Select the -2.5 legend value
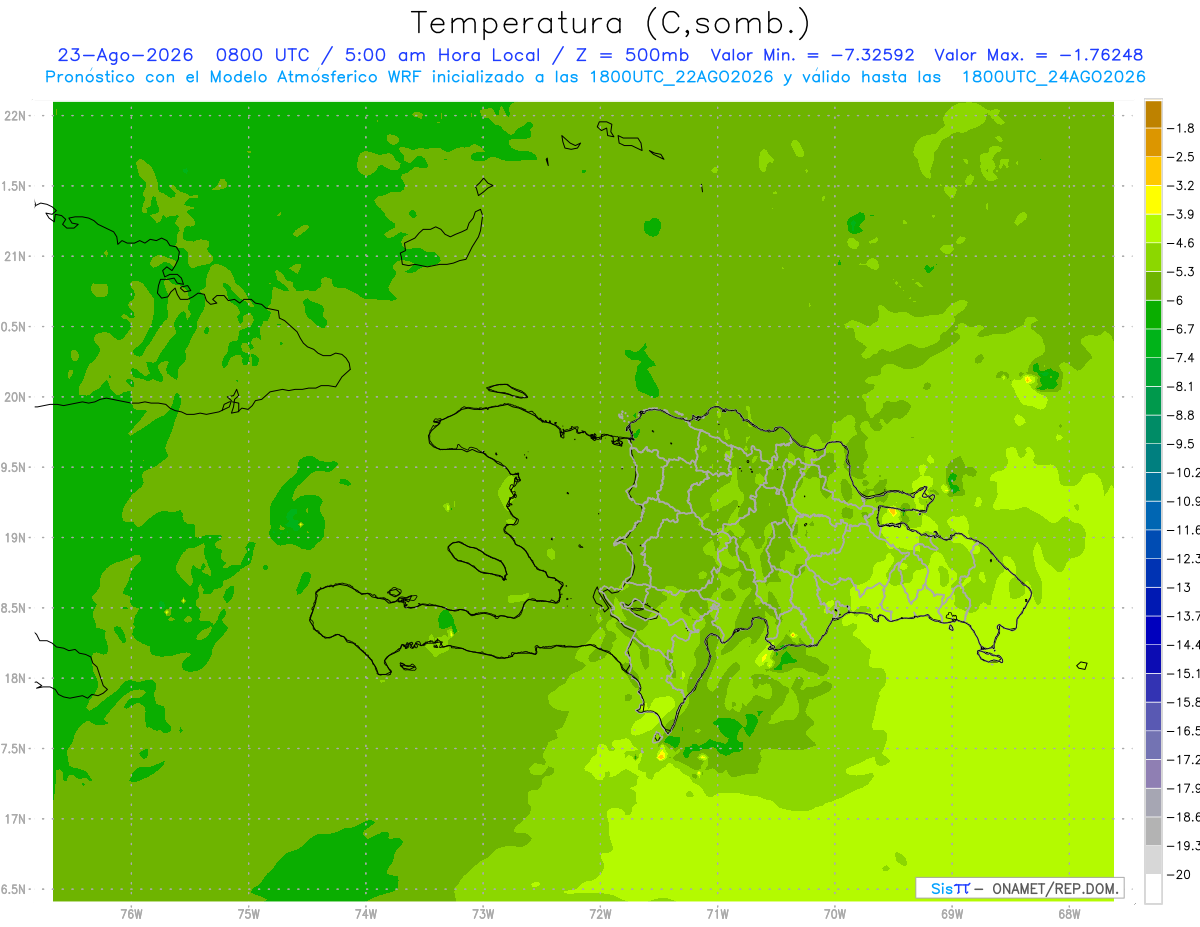1200x927 pixels. 1181,157
